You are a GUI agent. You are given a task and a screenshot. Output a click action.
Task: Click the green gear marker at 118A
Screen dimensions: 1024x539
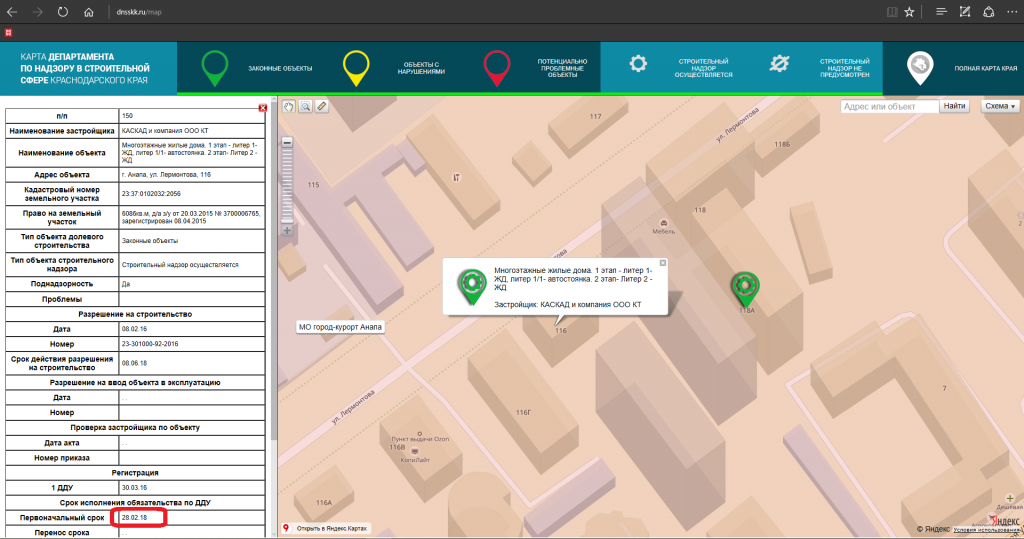(x=745, y=288)
